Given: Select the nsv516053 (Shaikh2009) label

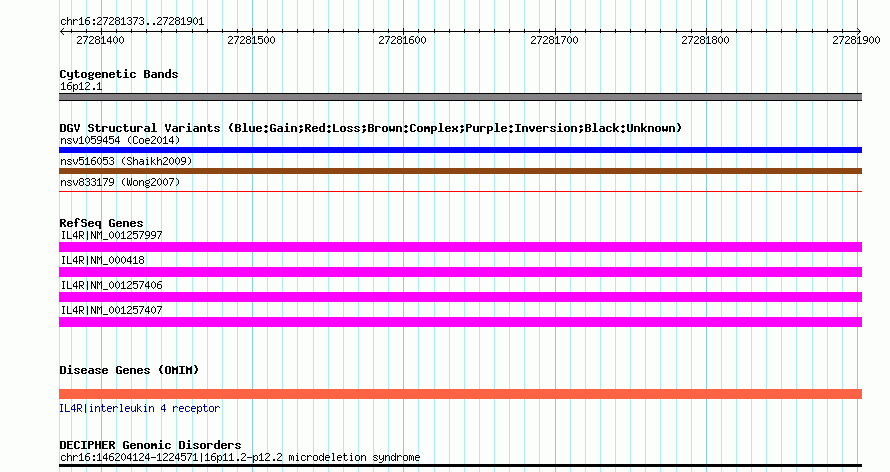Looking at the screenshot, I should pos(126,161).
